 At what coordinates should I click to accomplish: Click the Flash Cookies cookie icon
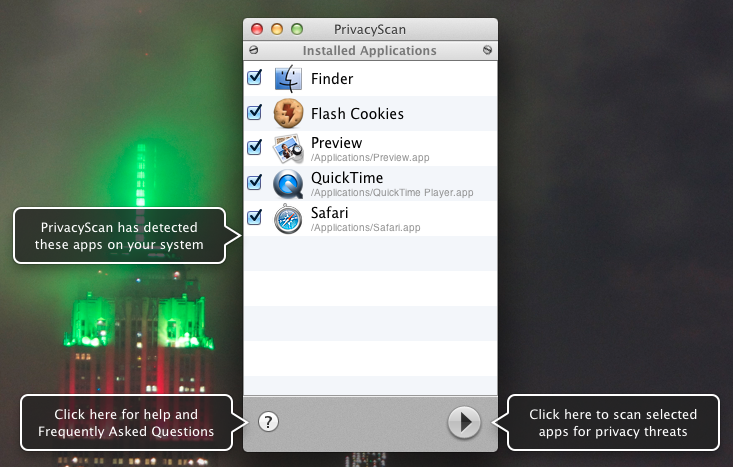[288, 114]
